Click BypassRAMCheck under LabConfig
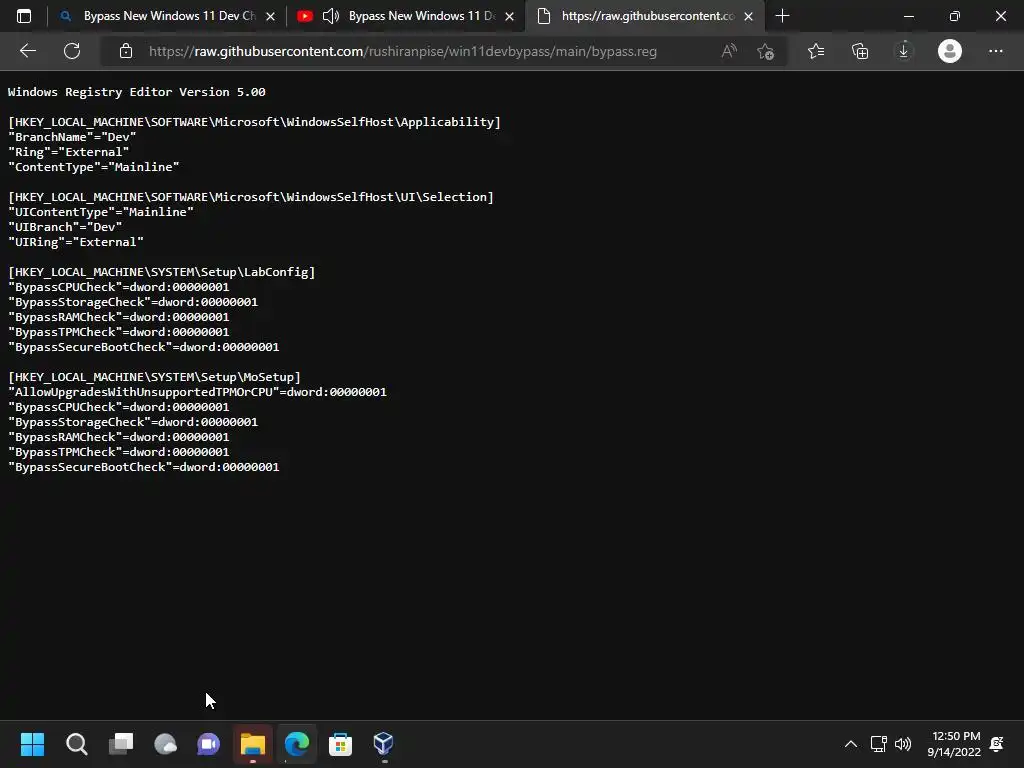1024x768 pixels. (118, 317)
